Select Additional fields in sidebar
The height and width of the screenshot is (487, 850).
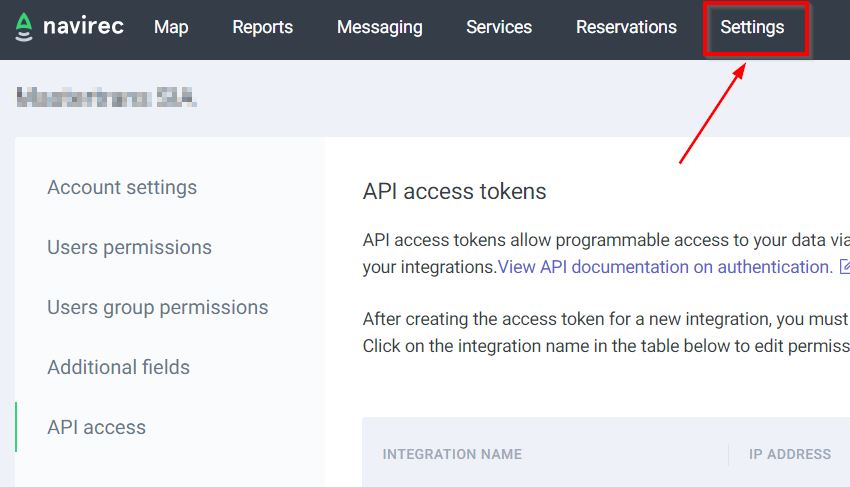pyautogui.click(x=119, y=367)
